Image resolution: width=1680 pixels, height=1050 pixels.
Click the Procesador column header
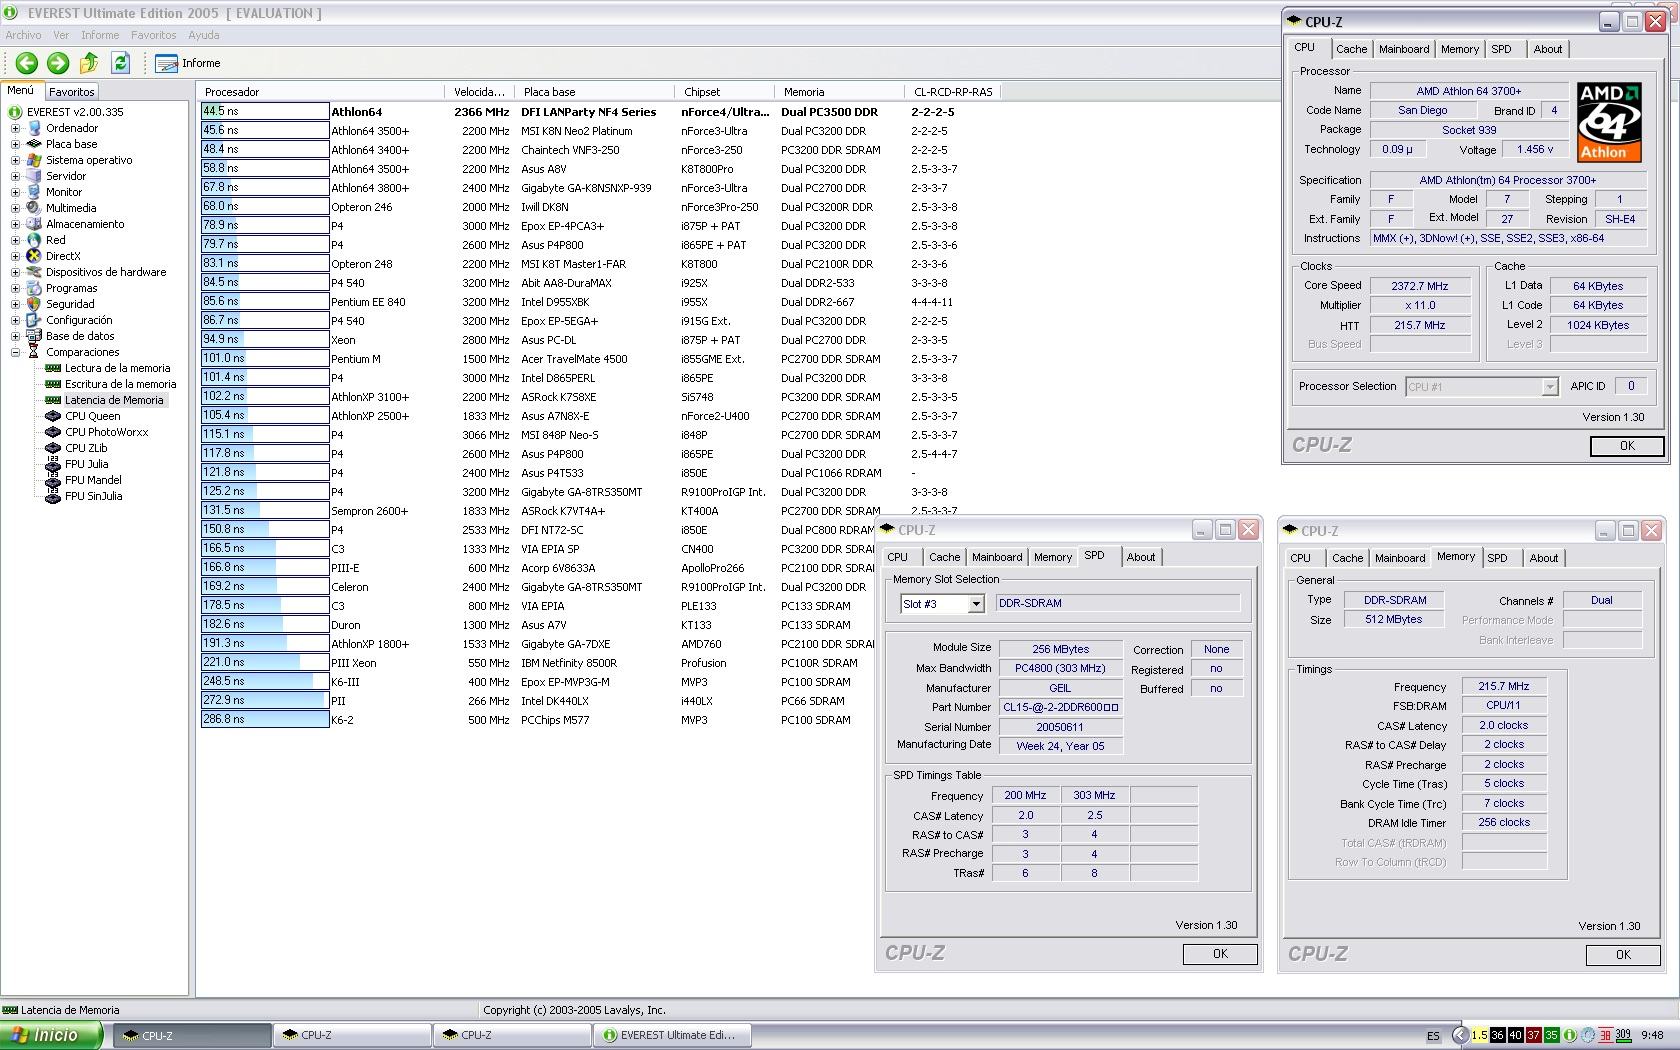pos(320,92)
